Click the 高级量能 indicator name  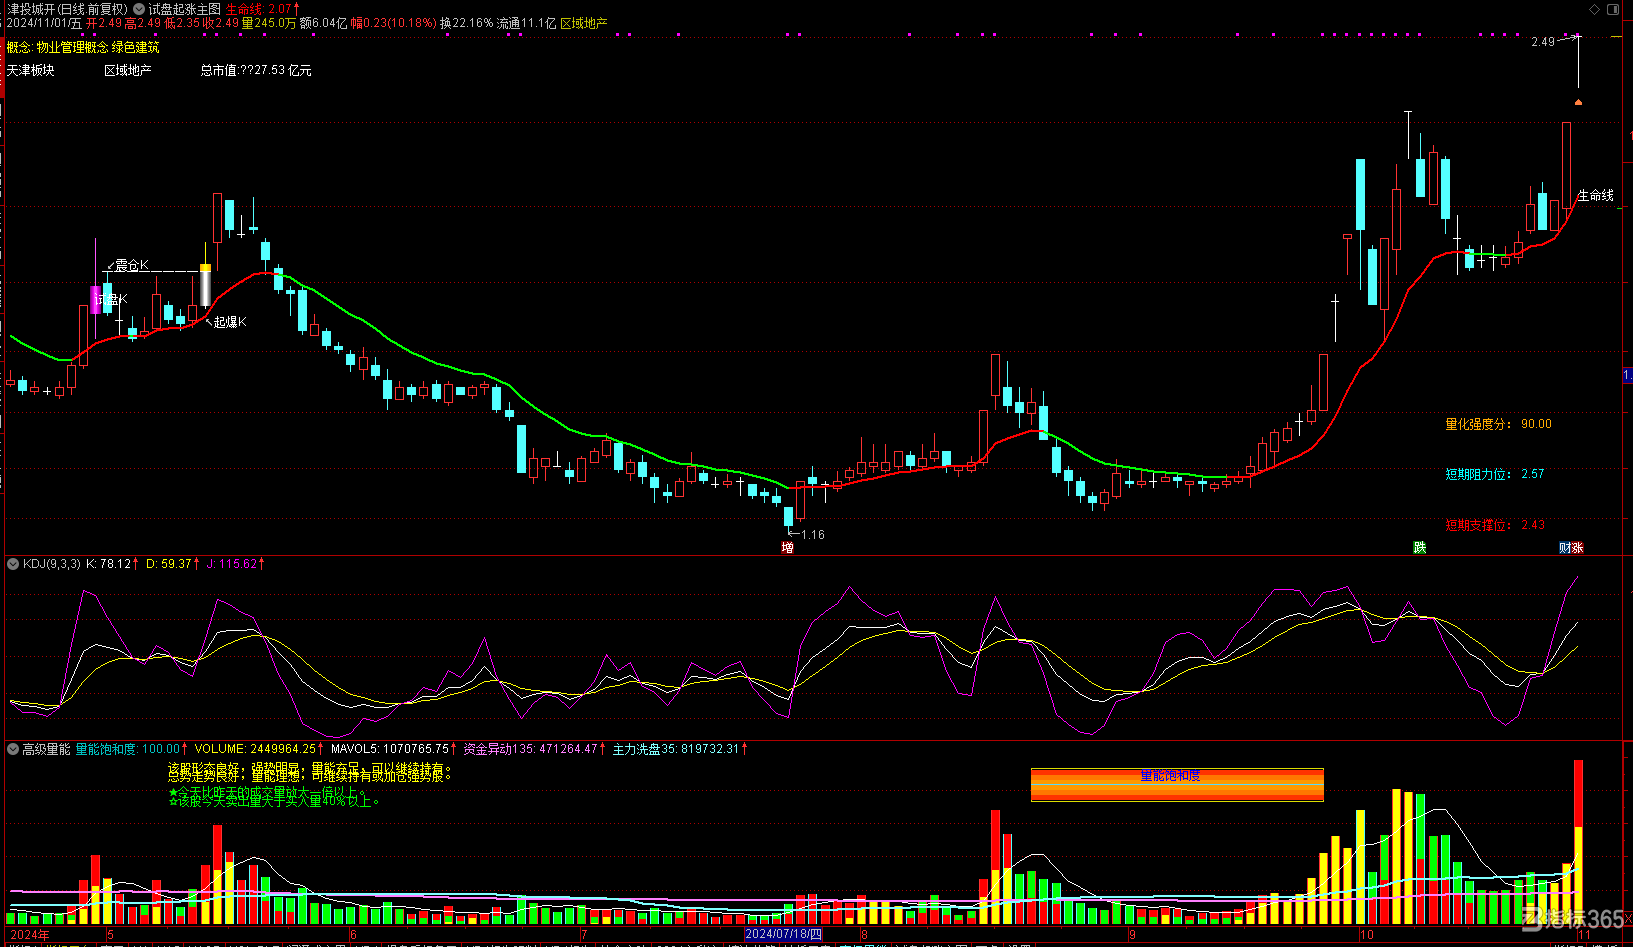pyautogui.click(x=46, y=749)
